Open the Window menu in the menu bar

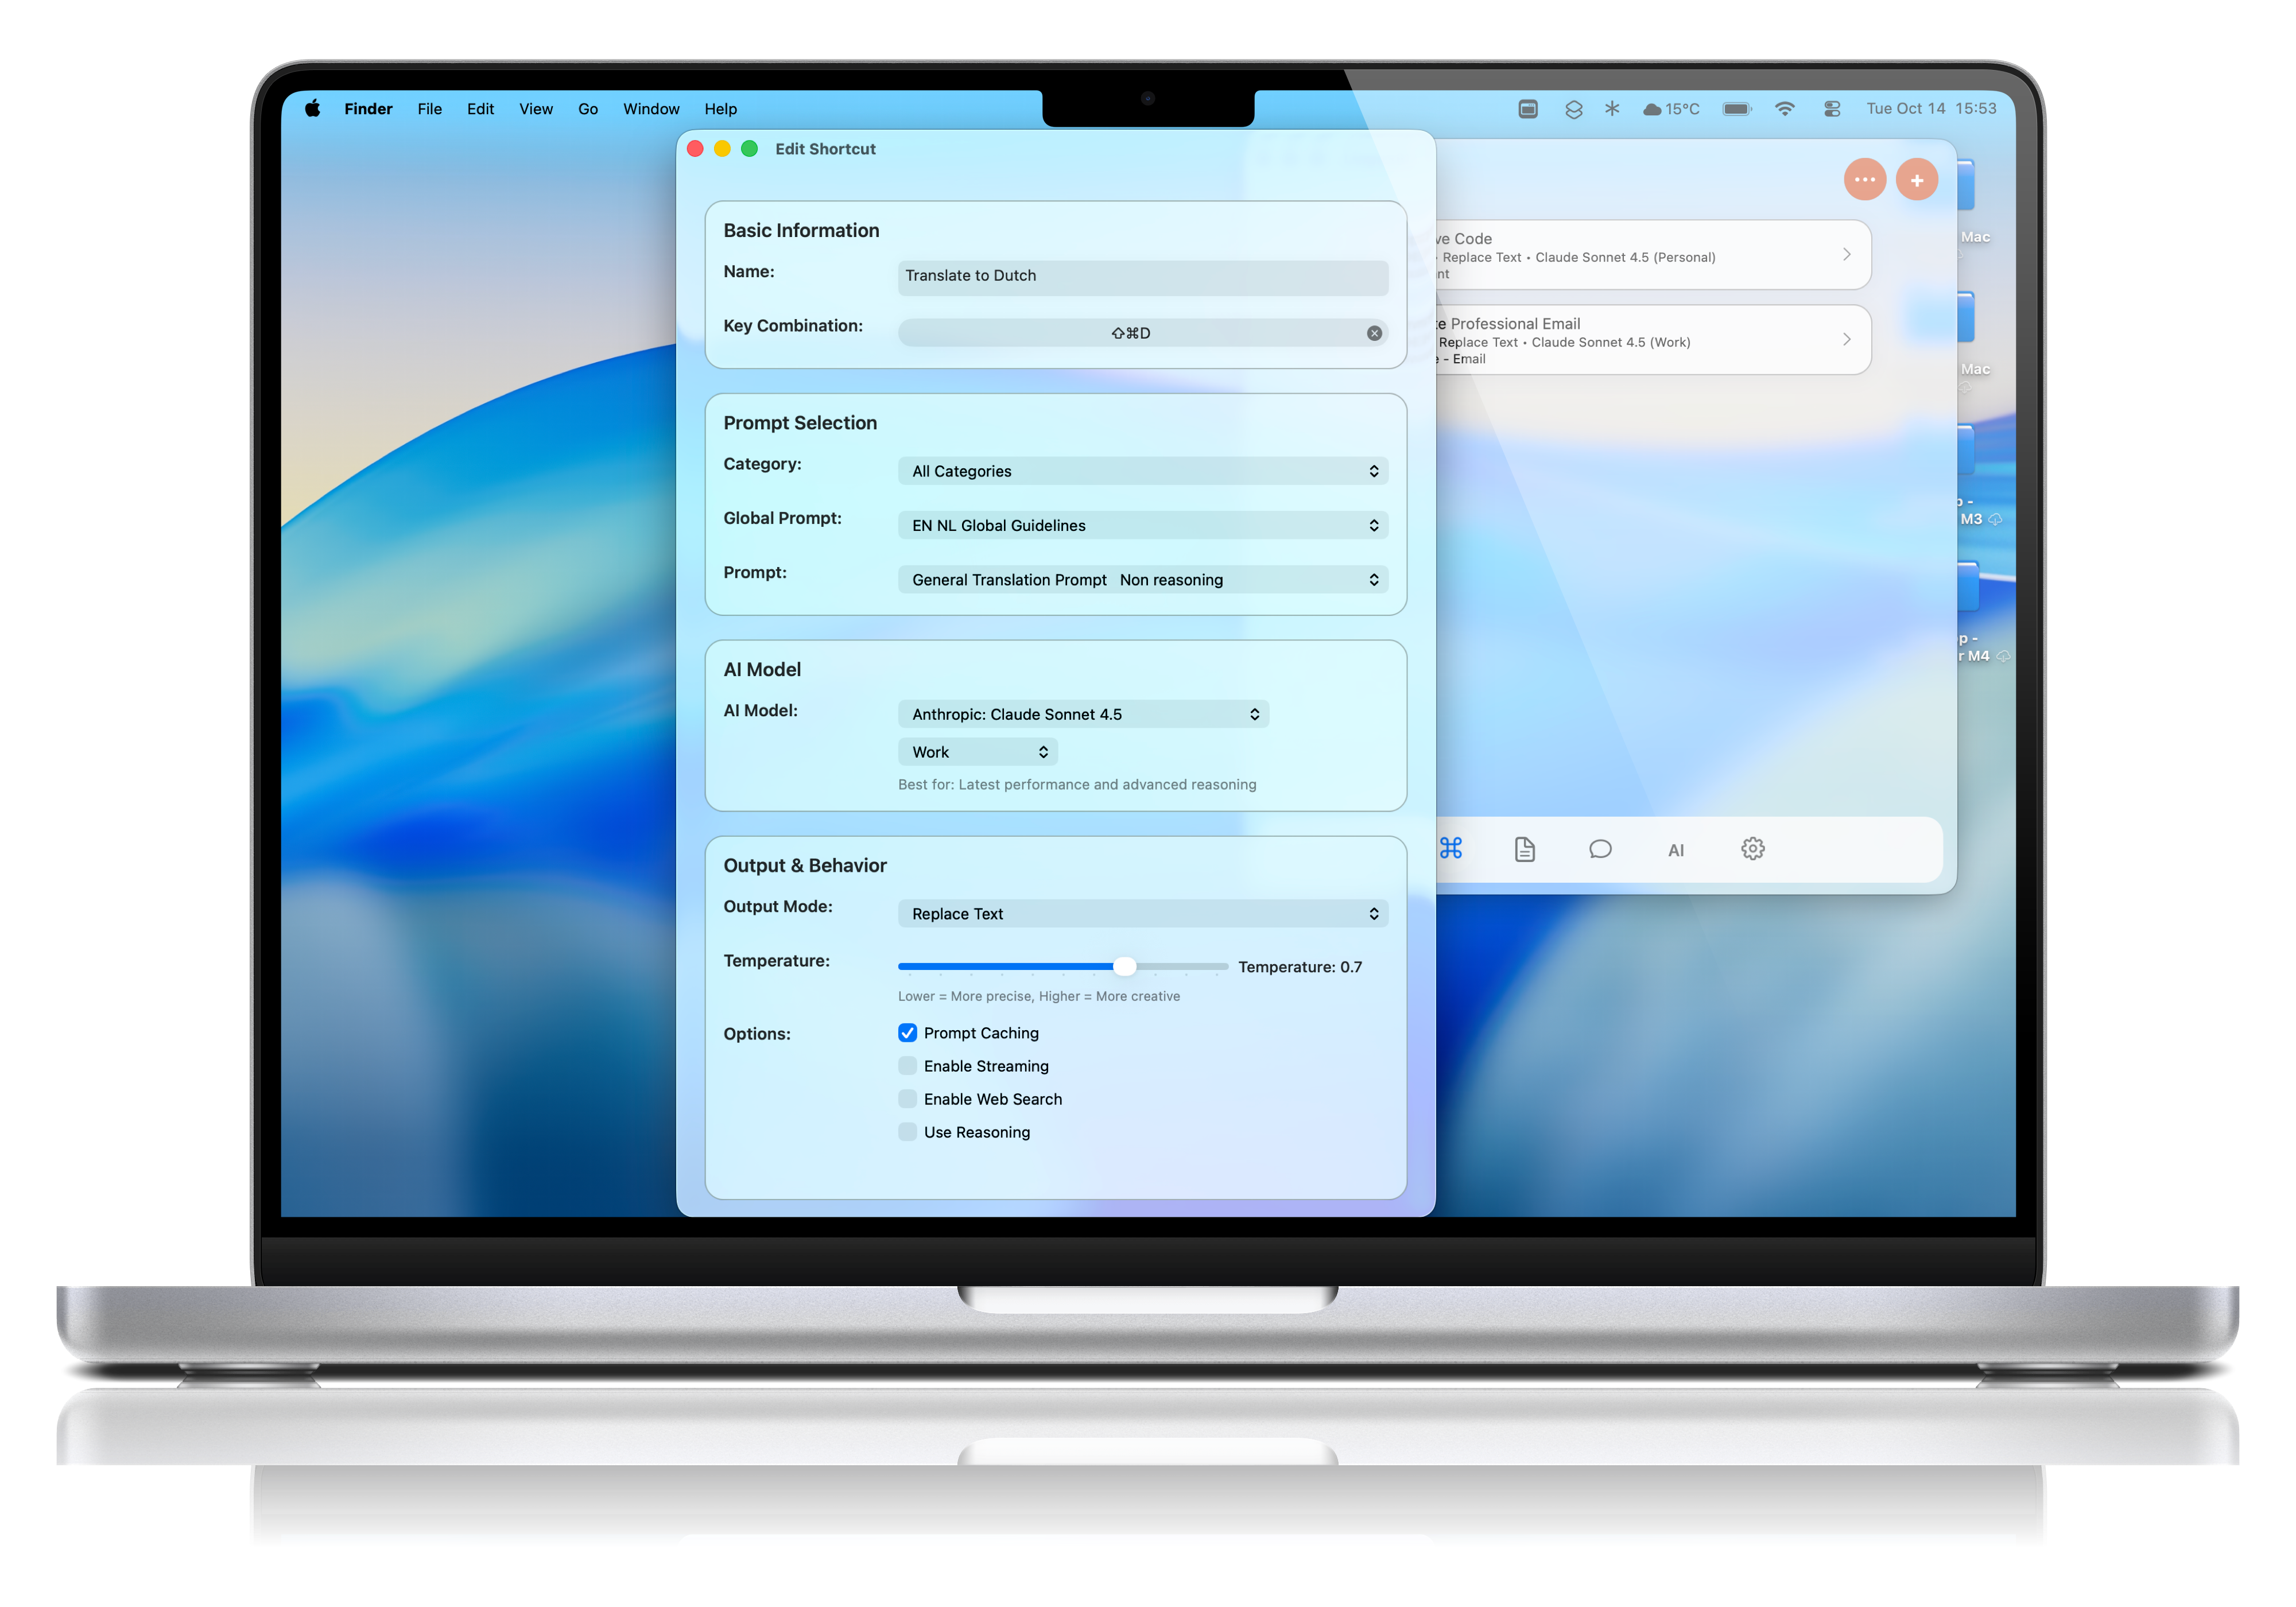[x=650, y=109]
